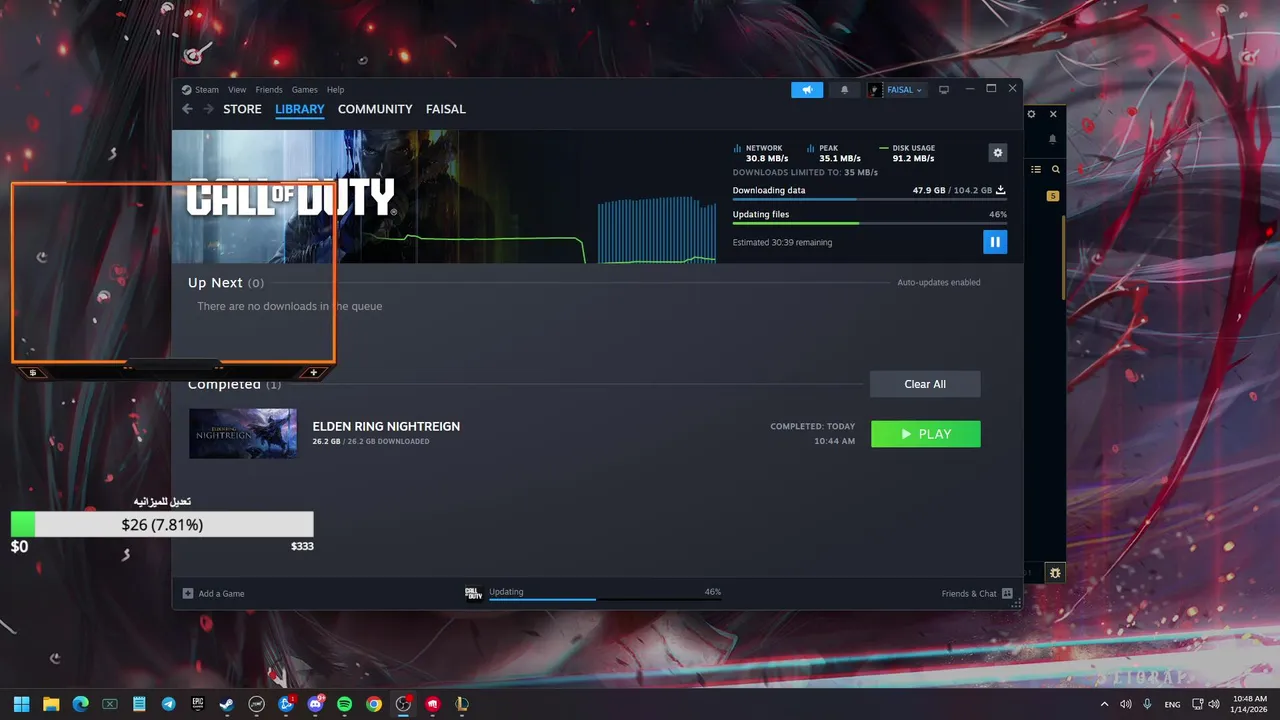The image size is (1280, 720).
Task: Click the bottom Updating progress bar
Action: click(605, 599)
